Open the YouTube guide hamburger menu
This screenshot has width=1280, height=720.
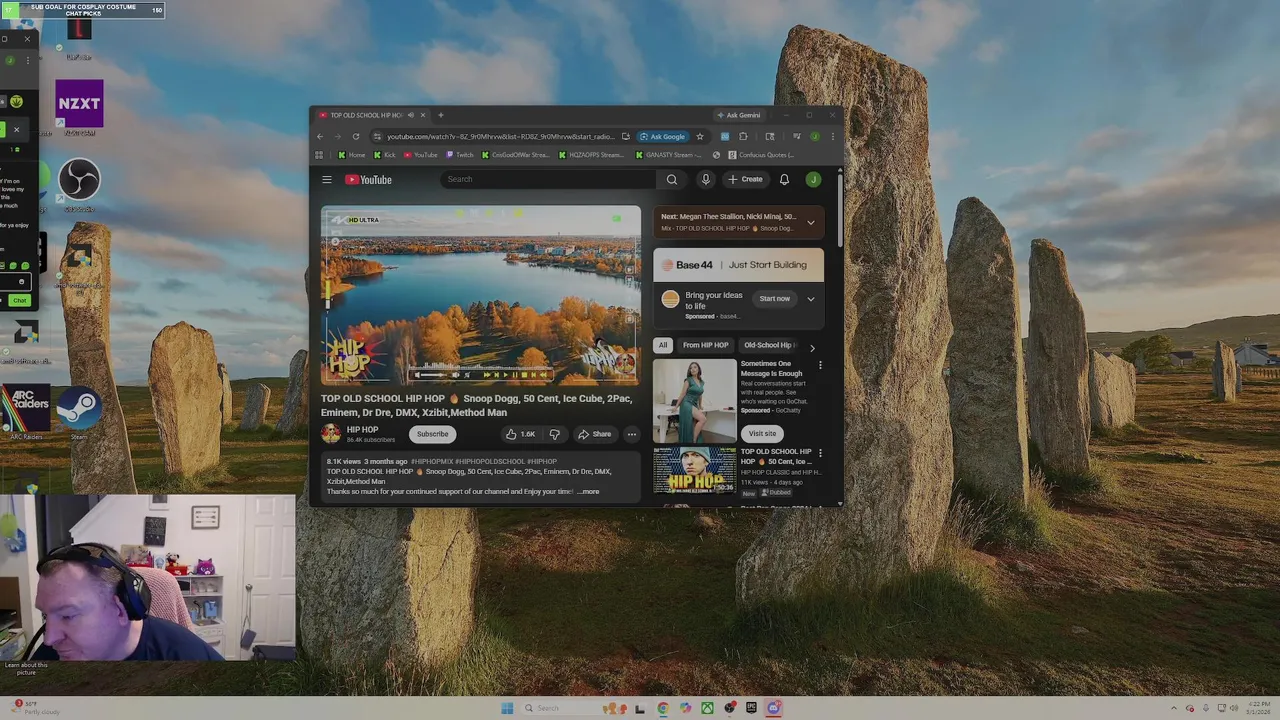pos(327,180)
